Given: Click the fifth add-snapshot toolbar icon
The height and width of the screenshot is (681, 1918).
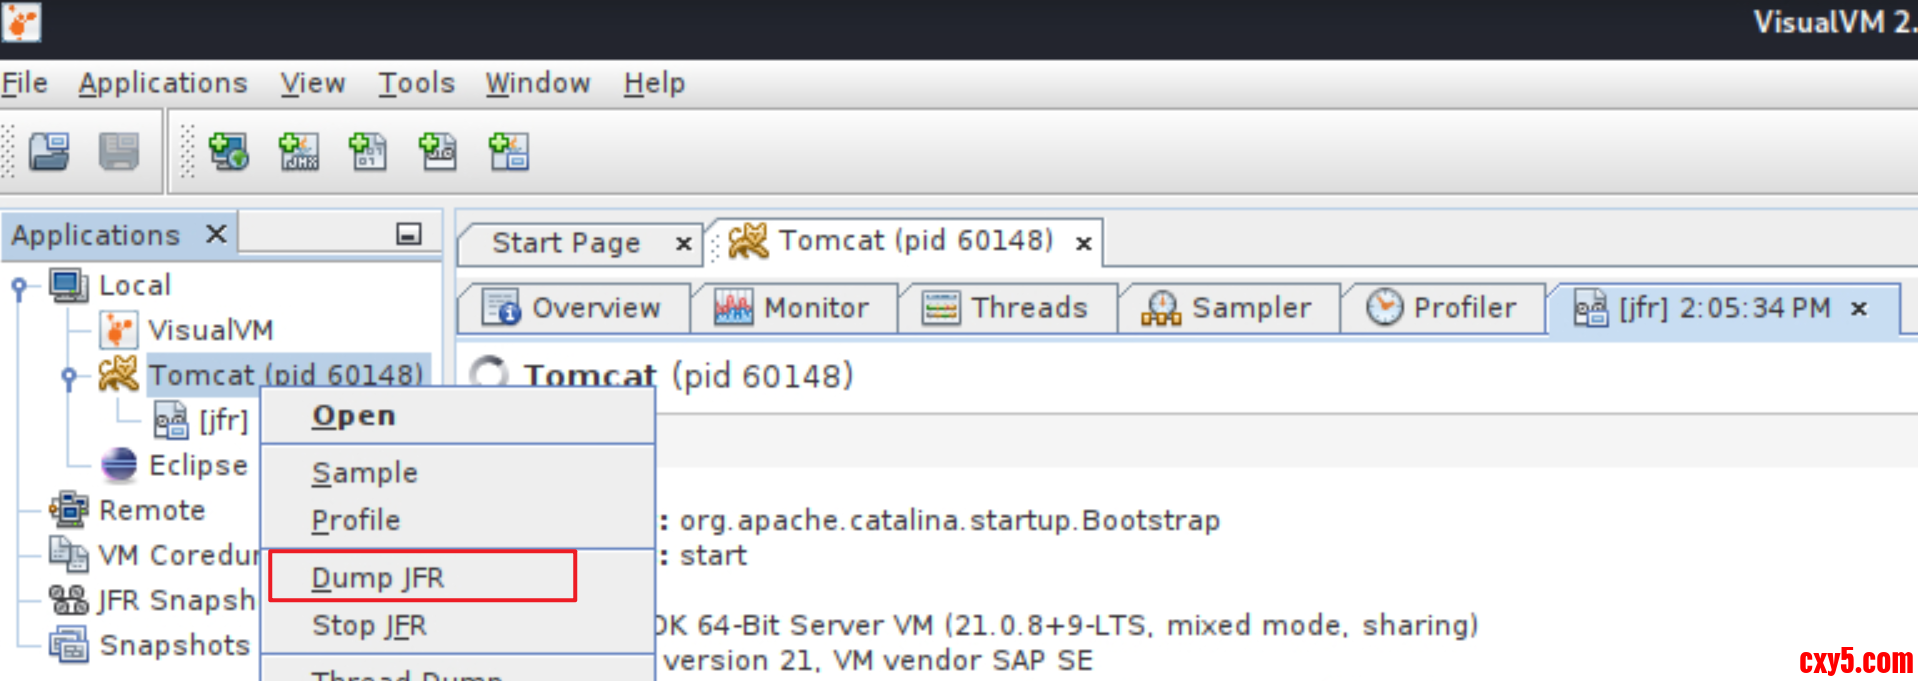Looking at the screenshot, I should tap(508, 152).
